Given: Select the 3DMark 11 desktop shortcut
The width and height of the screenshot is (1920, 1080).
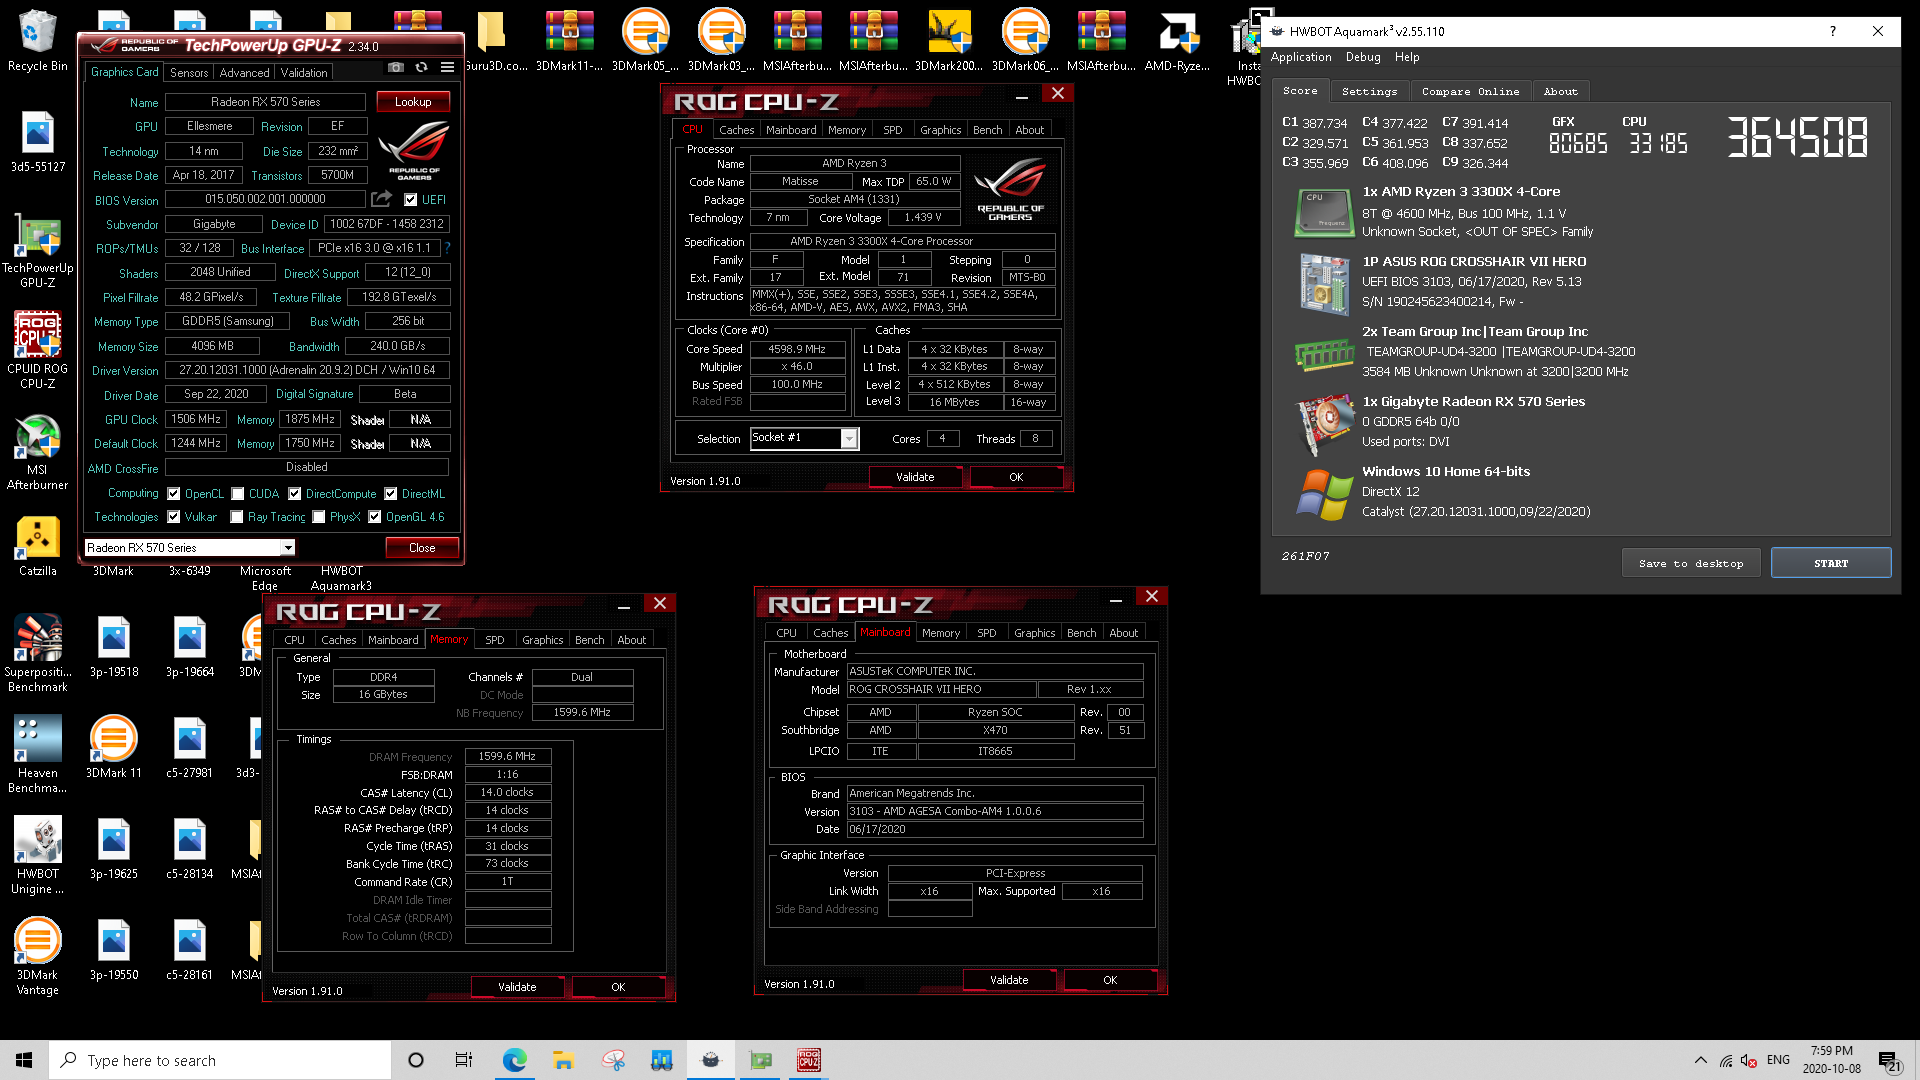Looking at the screenshot, I should click(113, 748).
